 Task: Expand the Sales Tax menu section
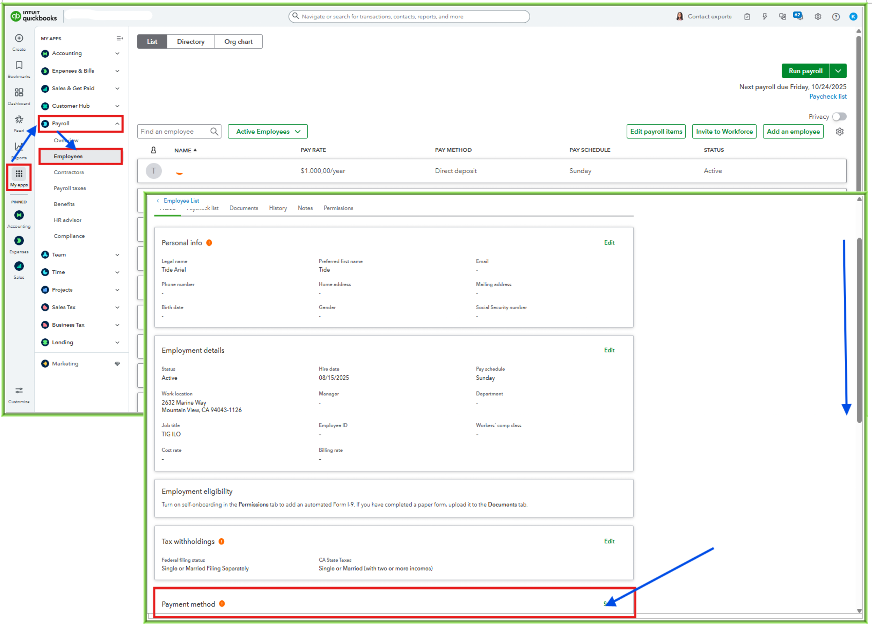(117, 307)
